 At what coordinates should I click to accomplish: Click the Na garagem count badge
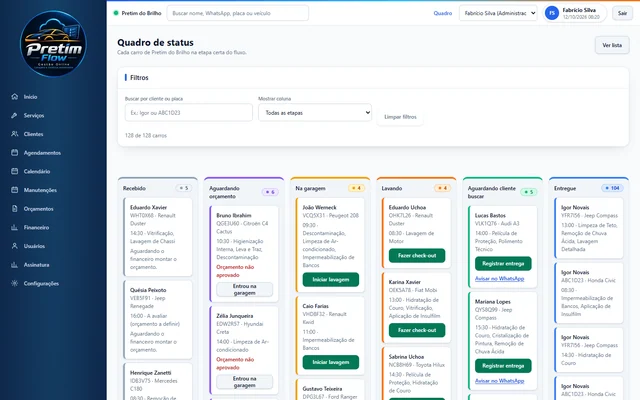356,188
